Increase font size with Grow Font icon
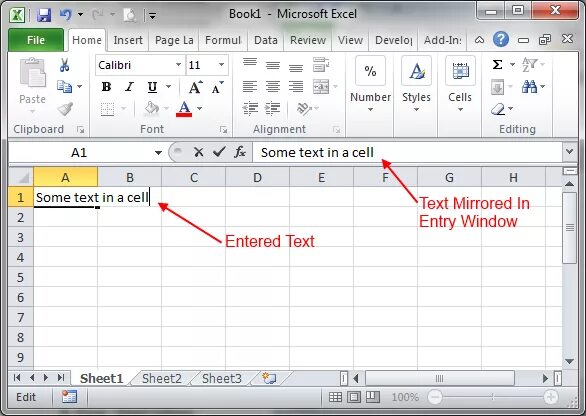 195,87
